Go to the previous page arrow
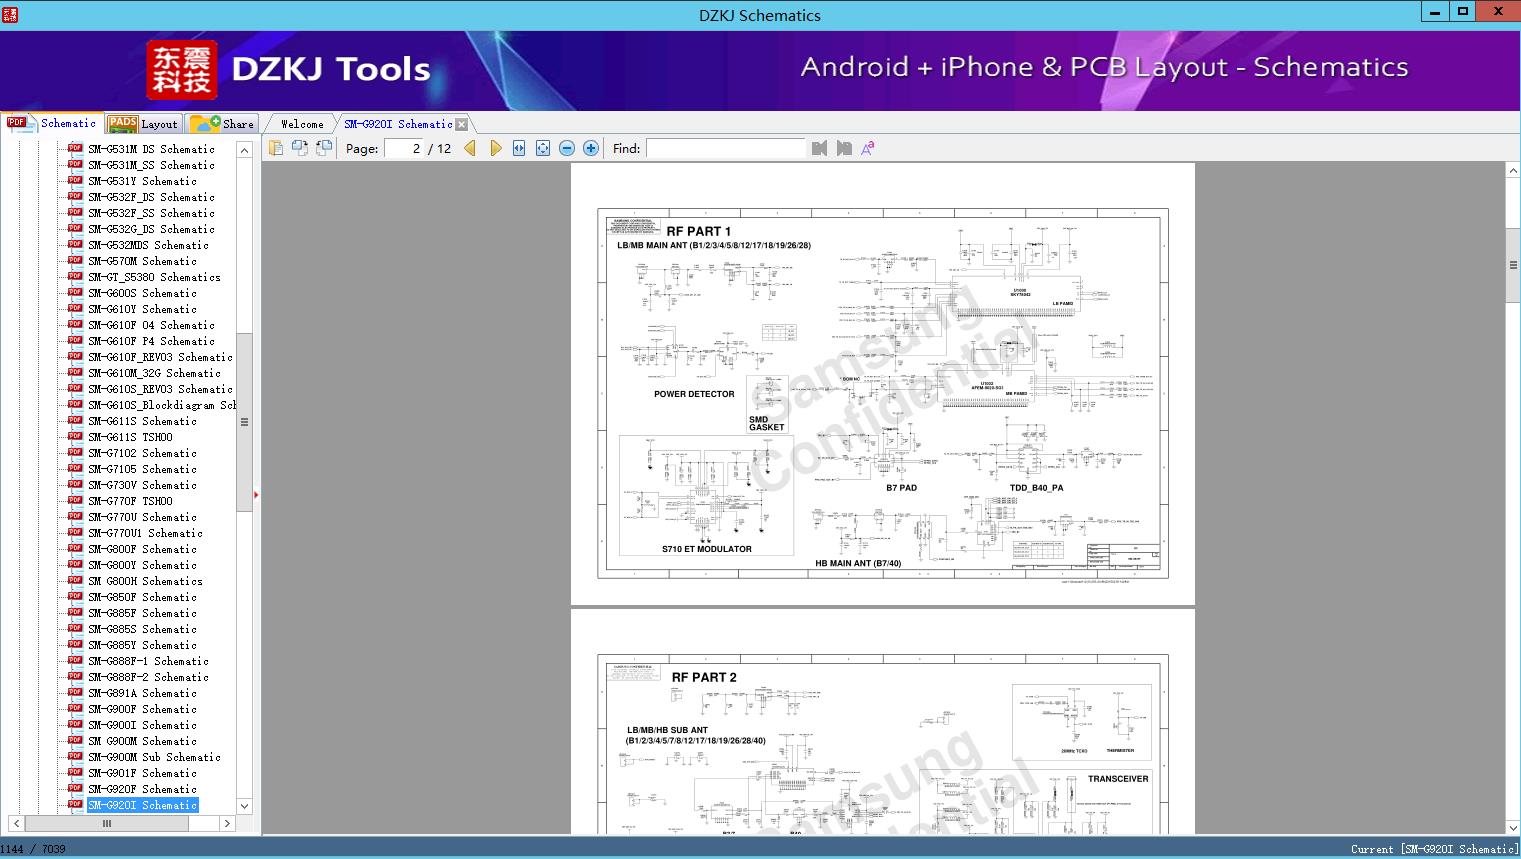Image resolution: width=1521 pixels, height=859 pixels. click(470, 148)
